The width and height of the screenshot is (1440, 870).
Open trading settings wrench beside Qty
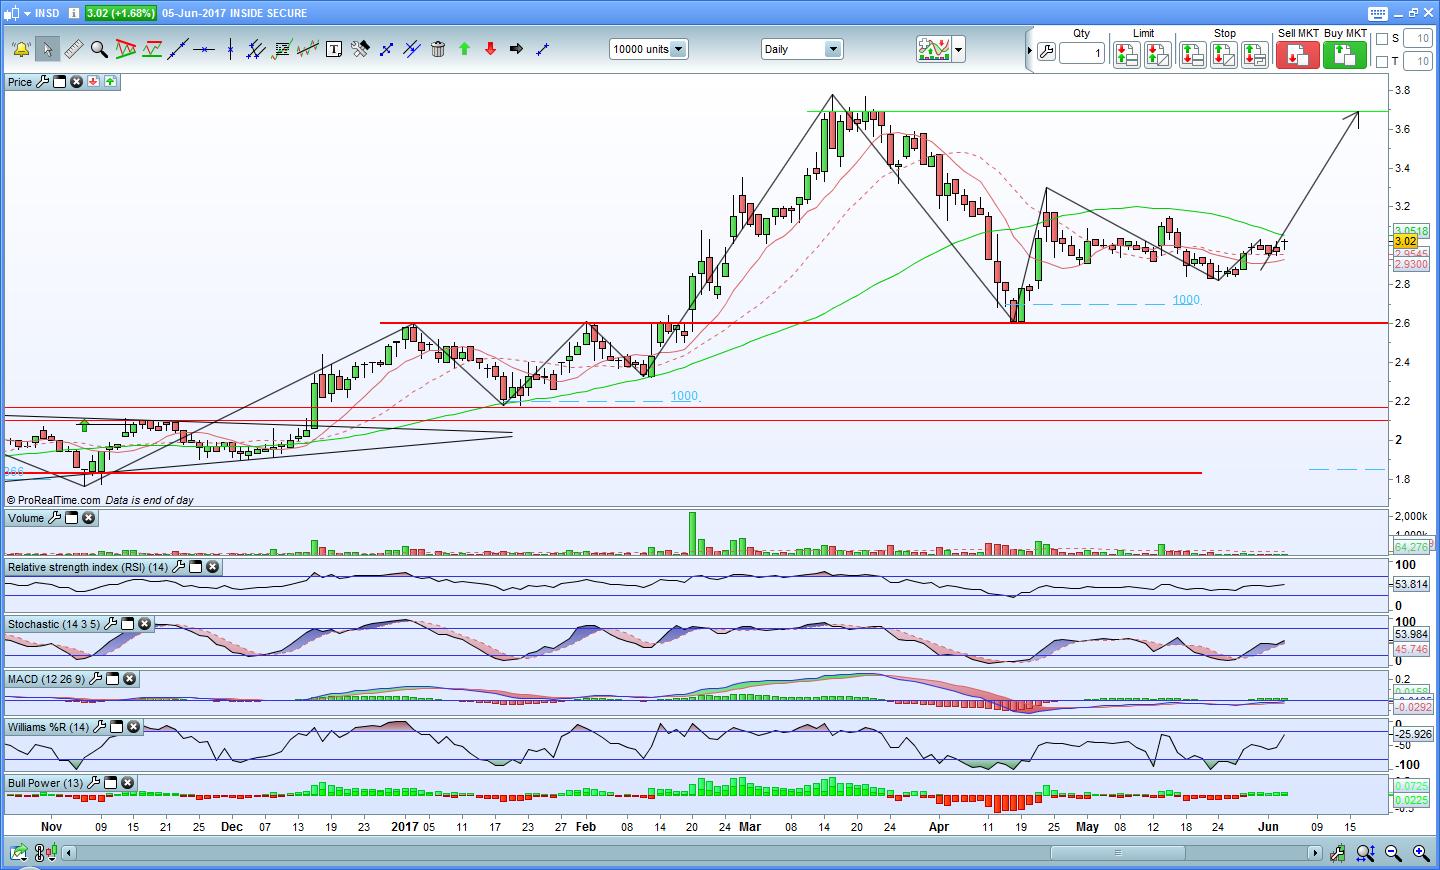click(x=1046, y=52)
